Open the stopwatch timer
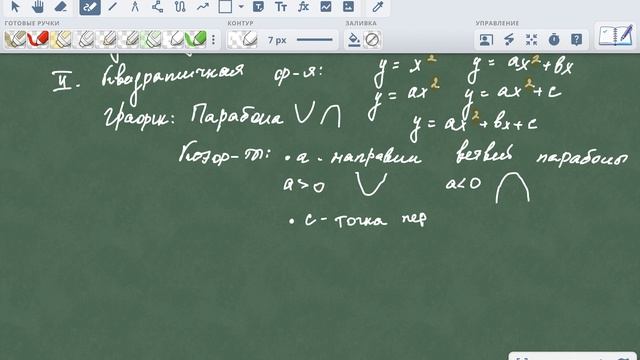This screenshot has height=360, width=640. pos(554,40)
